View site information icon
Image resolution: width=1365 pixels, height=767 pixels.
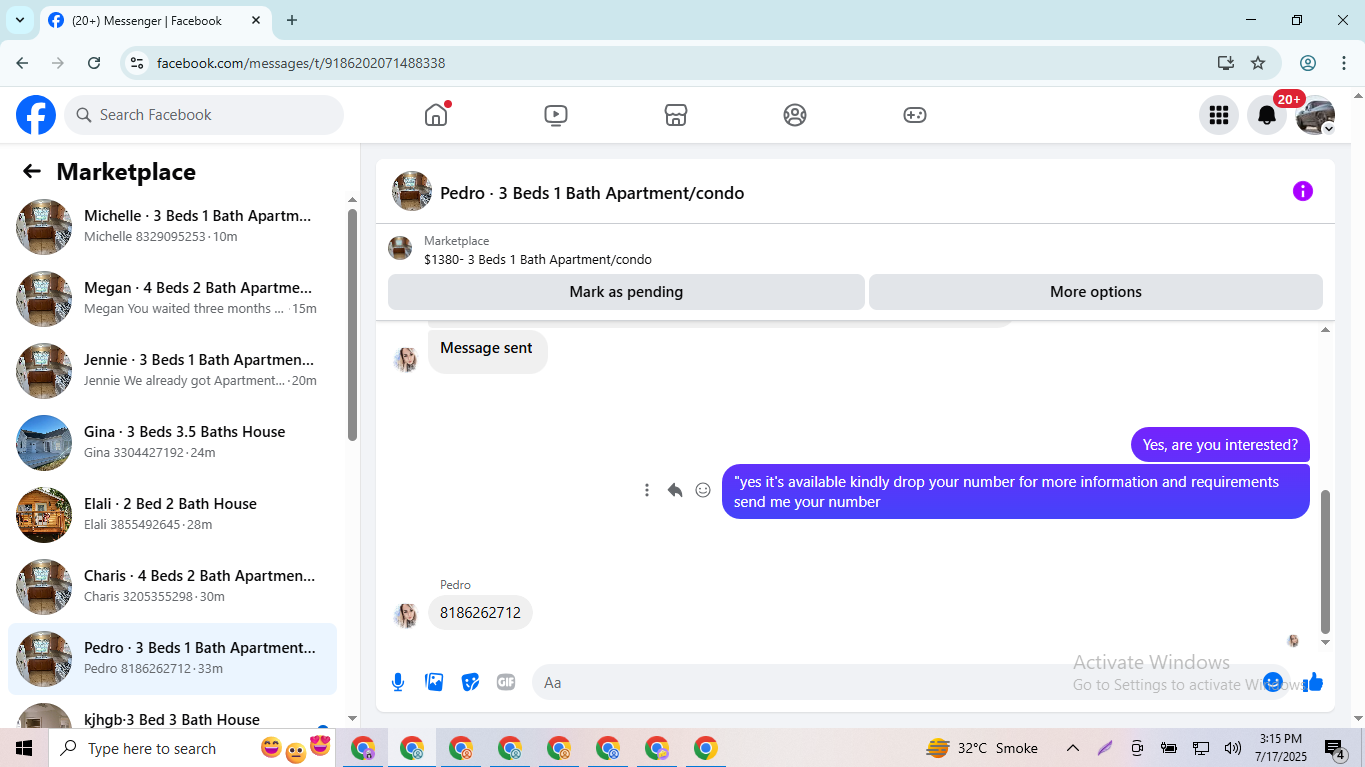pos(138,63)
